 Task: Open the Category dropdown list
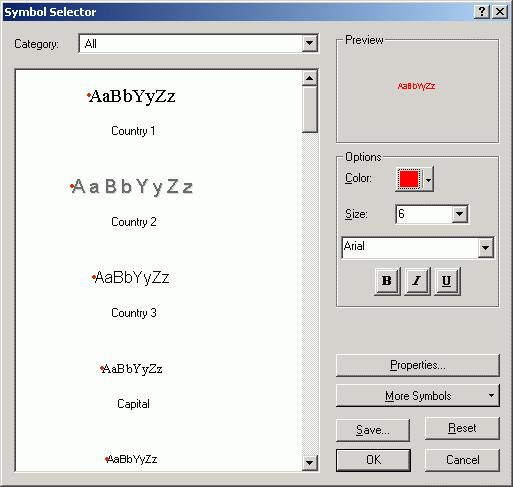[x=309, y=43]
